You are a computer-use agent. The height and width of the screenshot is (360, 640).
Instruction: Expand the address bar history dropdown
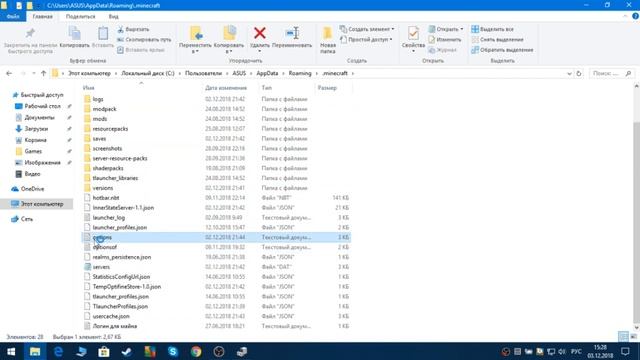(x=569, y=73)
